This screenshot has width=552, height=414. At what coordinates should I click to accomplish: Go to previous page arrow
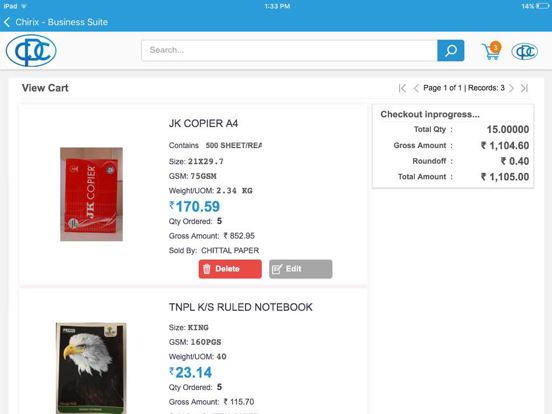tap(416, 88)
